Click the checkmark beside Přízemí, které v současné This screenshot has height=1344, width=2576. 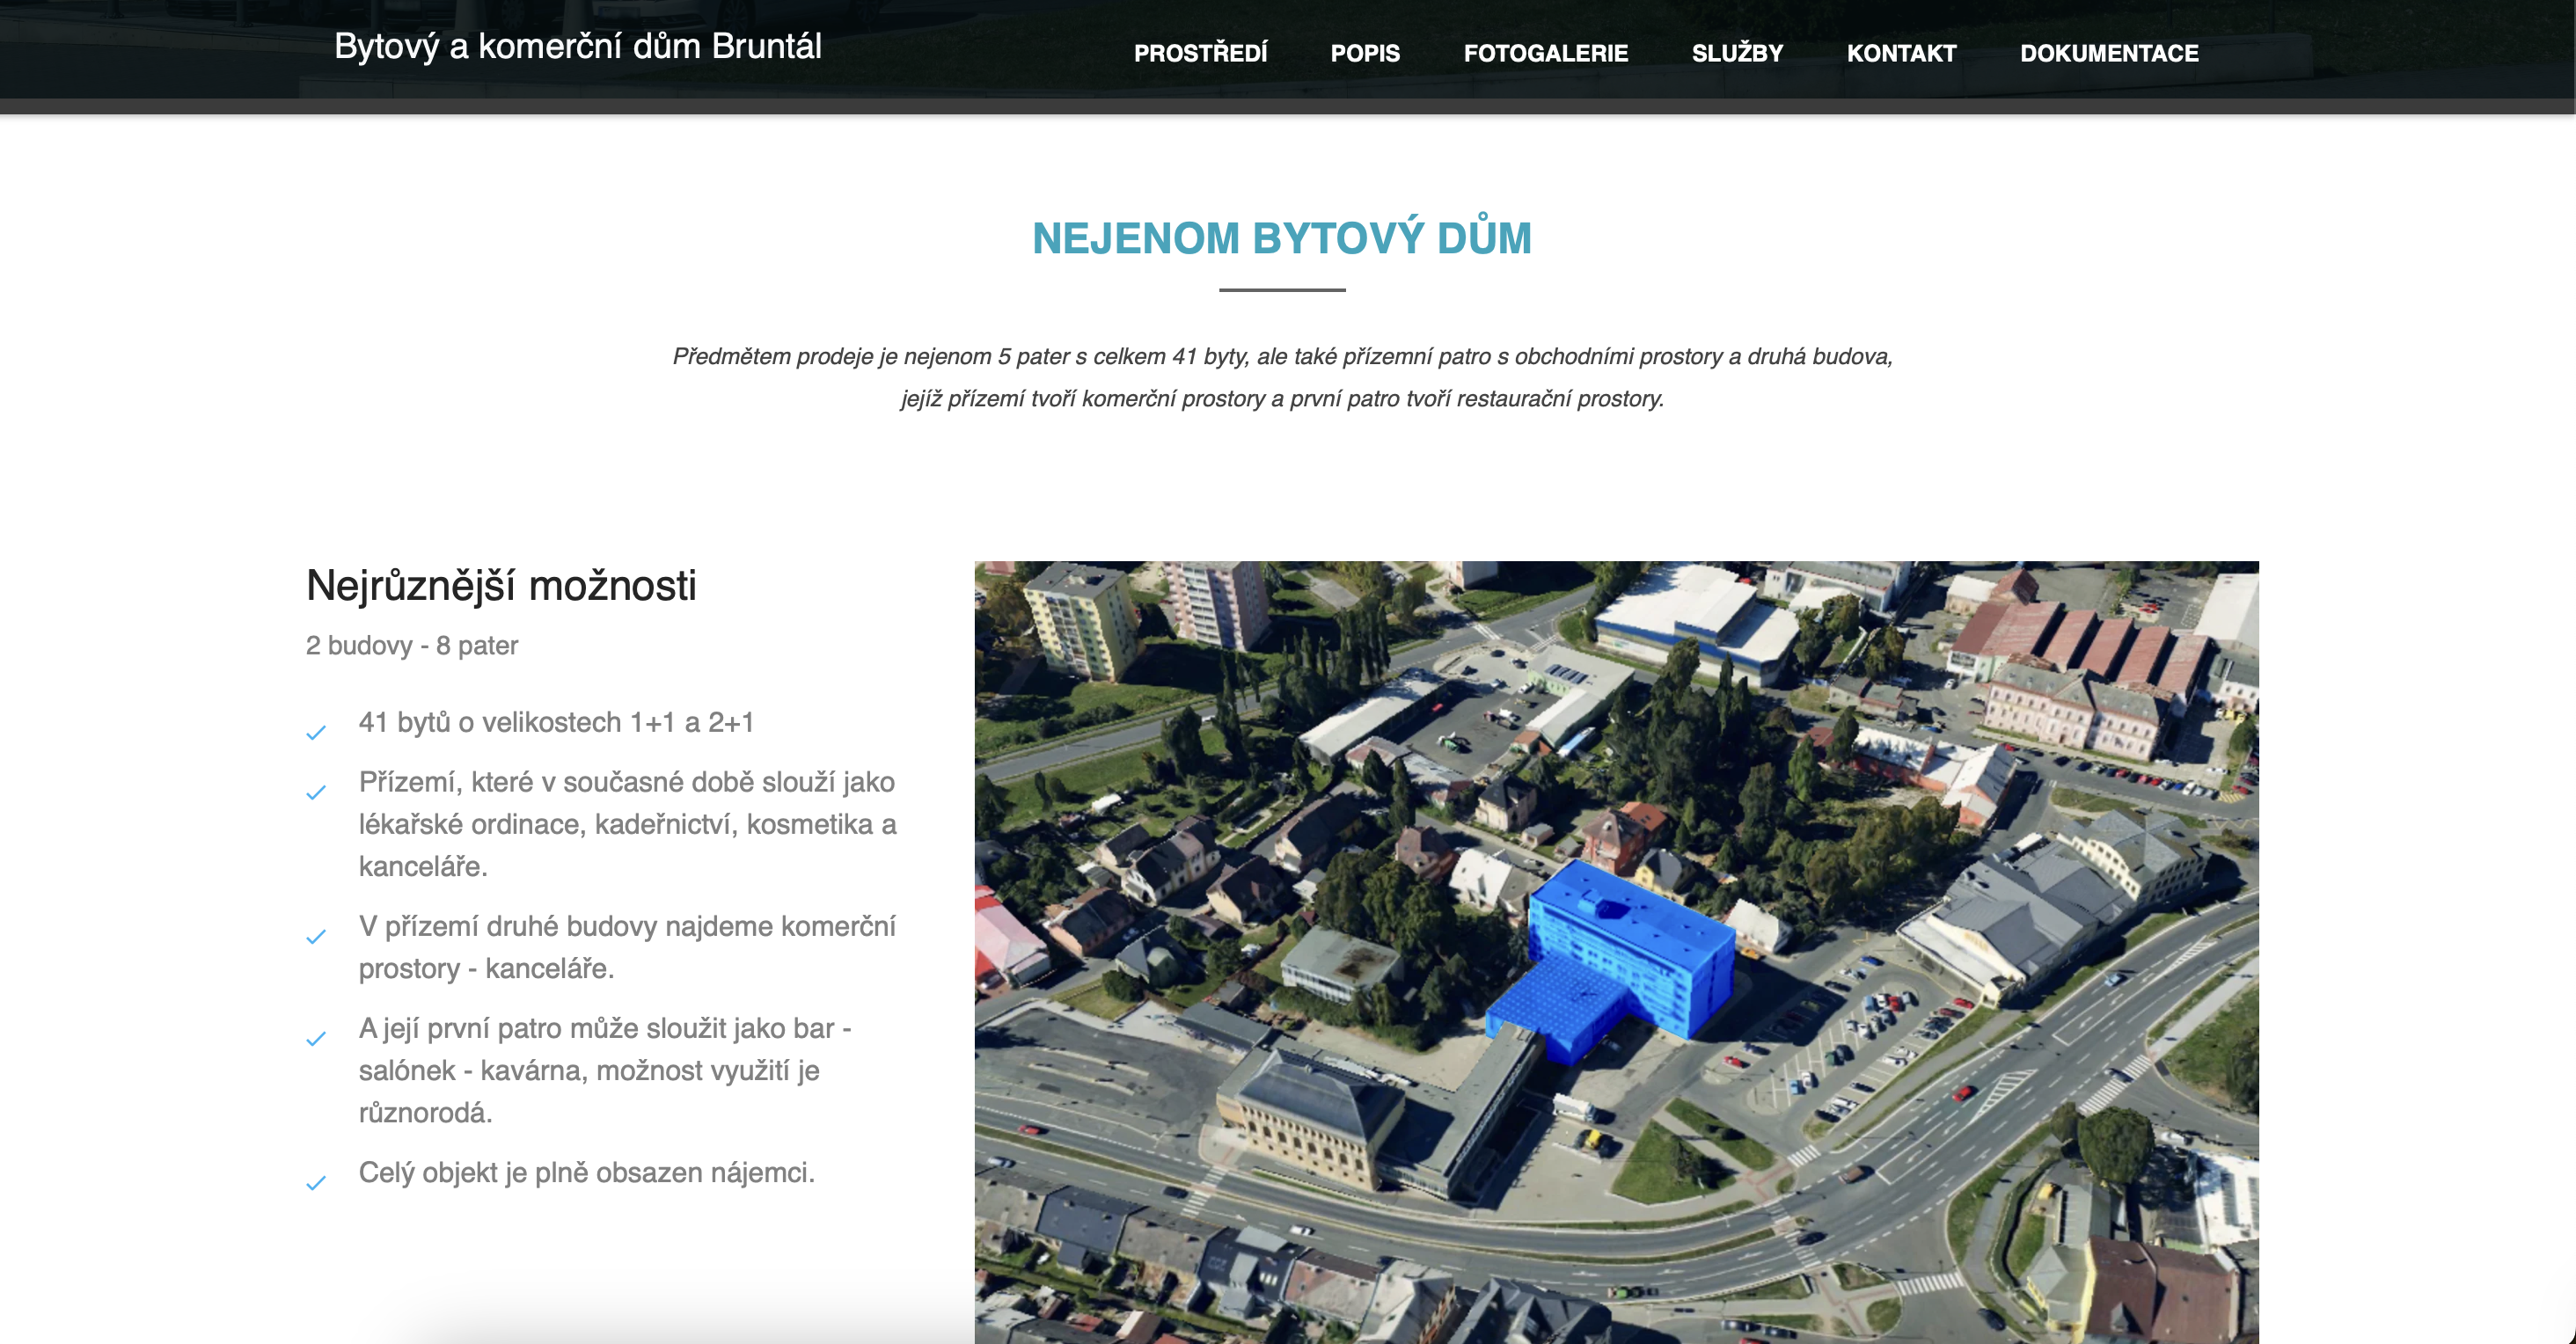click(x=316, y=793)
